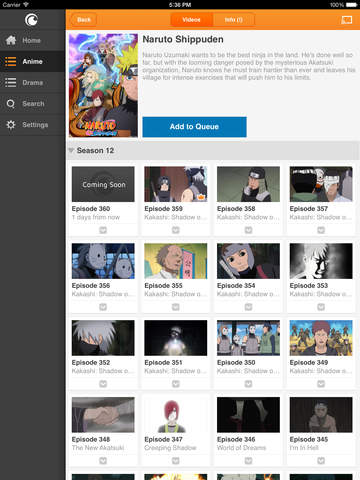This screenshot has height=480, width=360.
Task: Switch to the Info tab
Action: pos(233,20)
